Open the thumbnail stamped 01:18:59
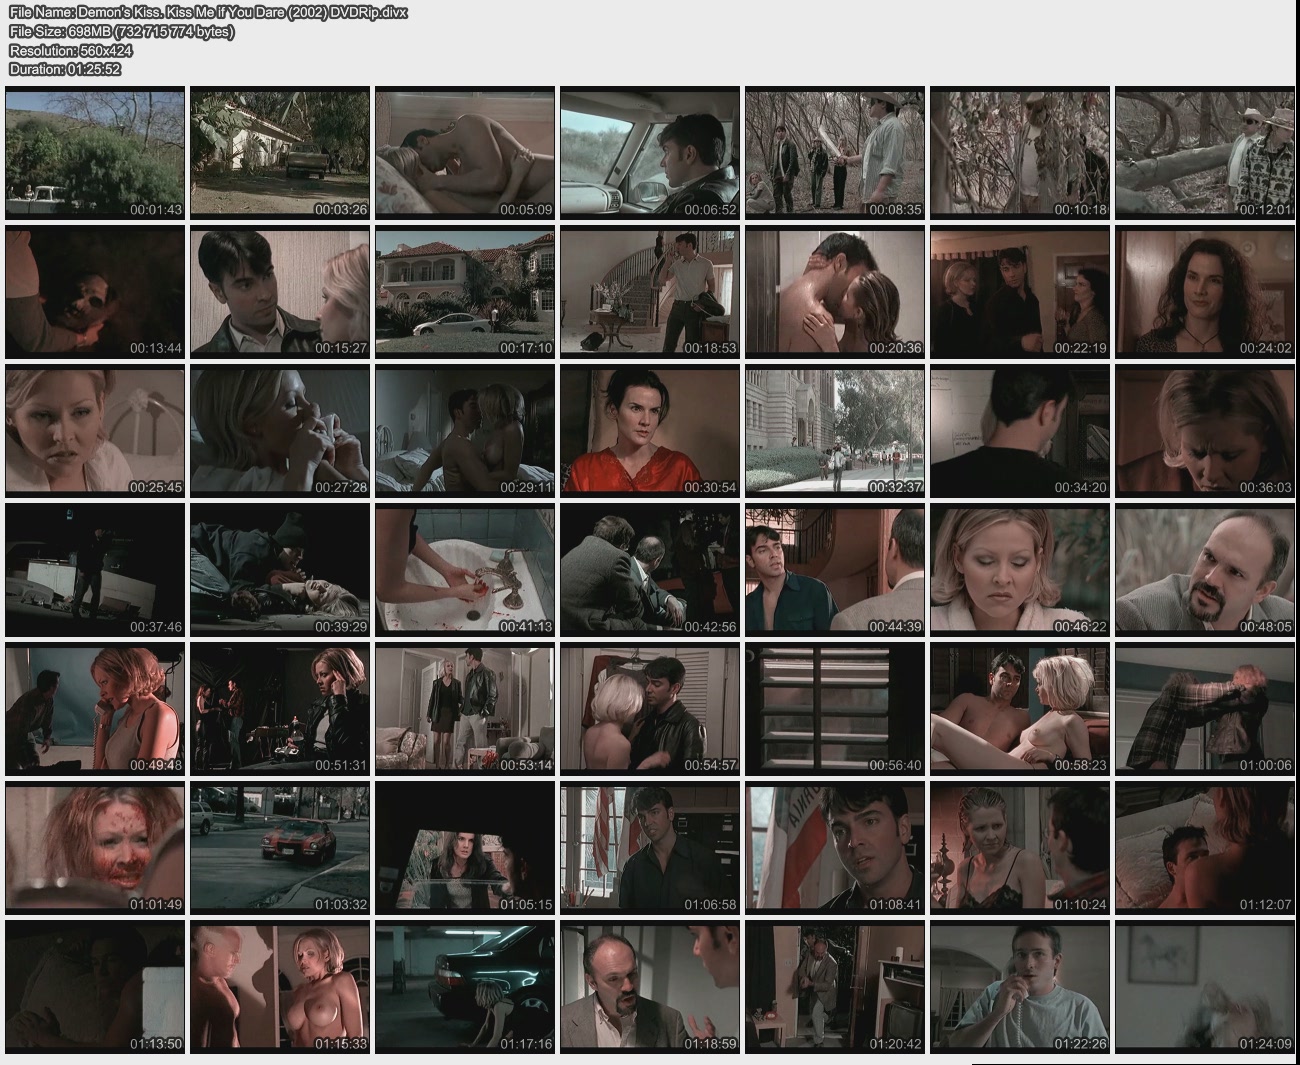 pos(650,988)
